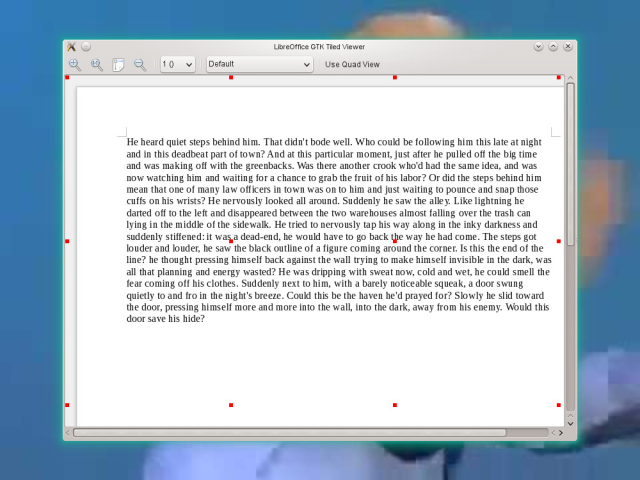Open the window menu icon in the title bar
Screen dimensions: 640x480
[x=71, y=46]
